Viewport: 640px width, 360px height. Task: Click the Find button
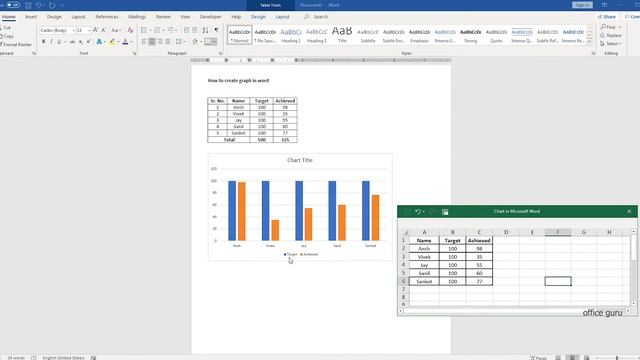(x=609, y=27)
